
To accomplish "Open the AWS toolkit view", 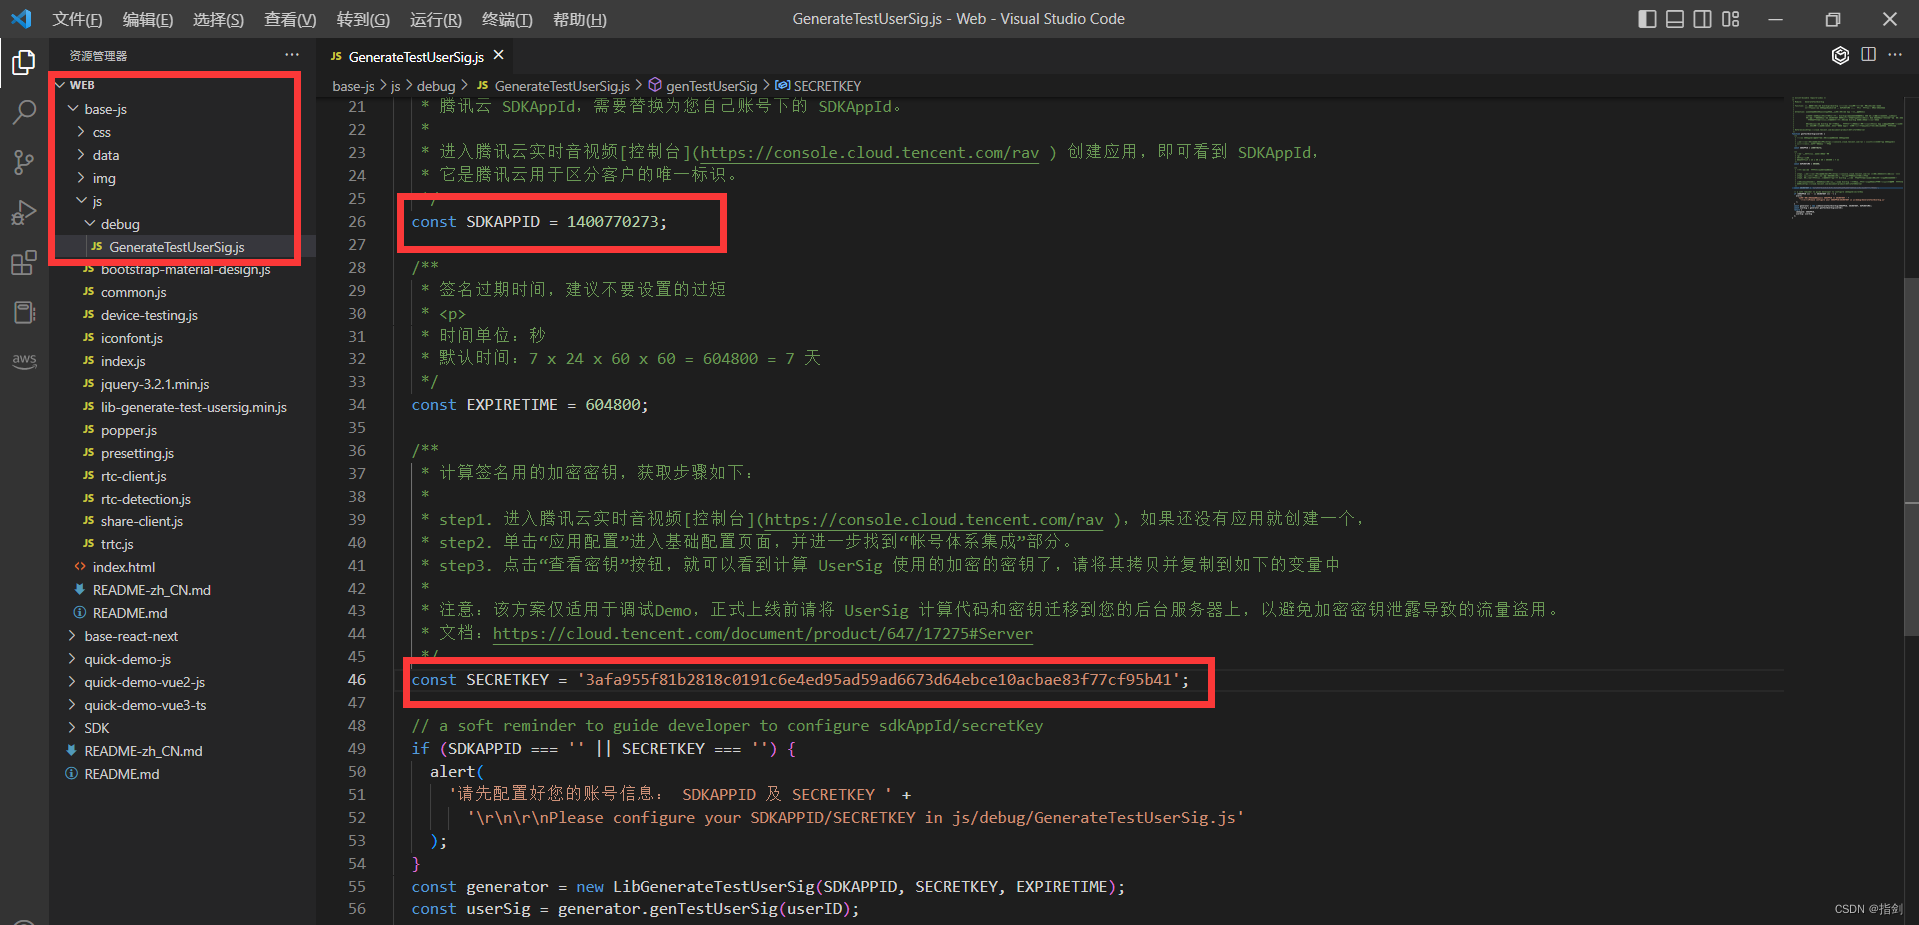I will [24, 360].
